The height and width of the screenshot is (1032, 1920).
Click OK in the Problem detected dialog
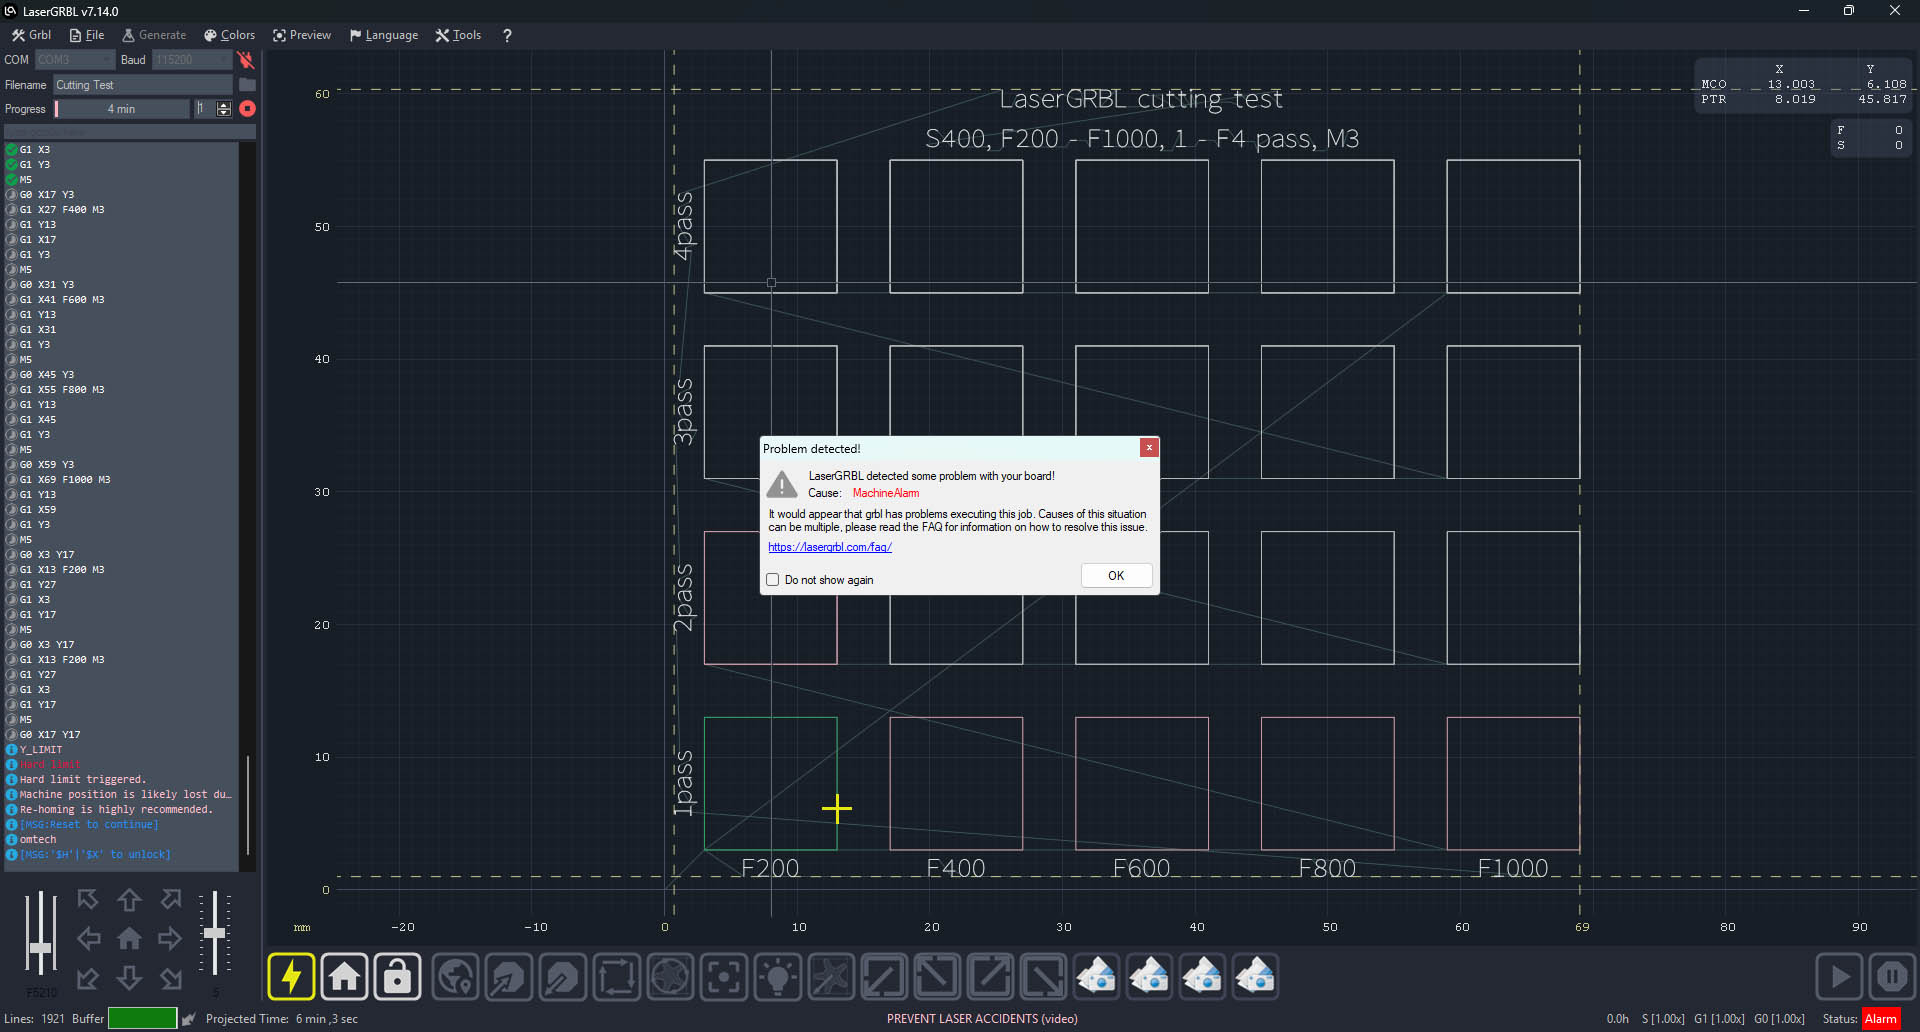pos(1116,576)
